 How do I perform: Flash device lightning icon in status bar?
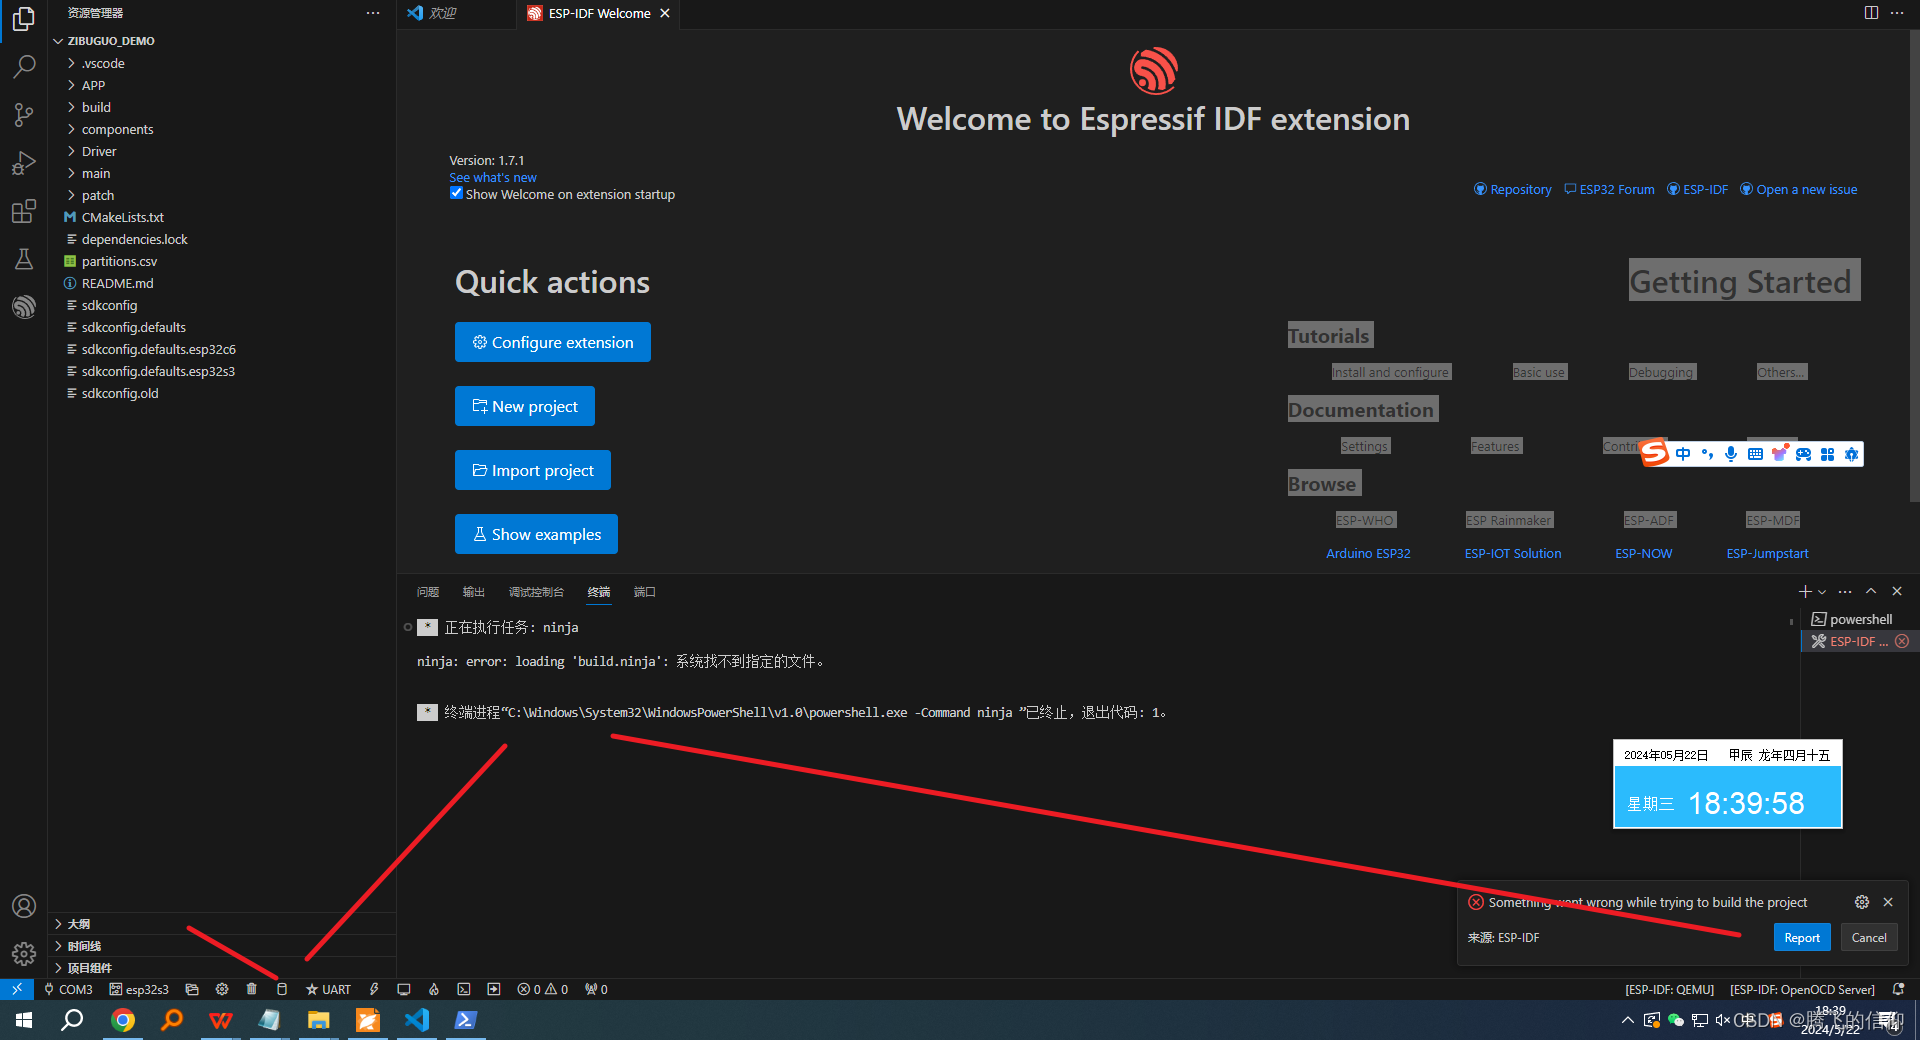point(374,989)
